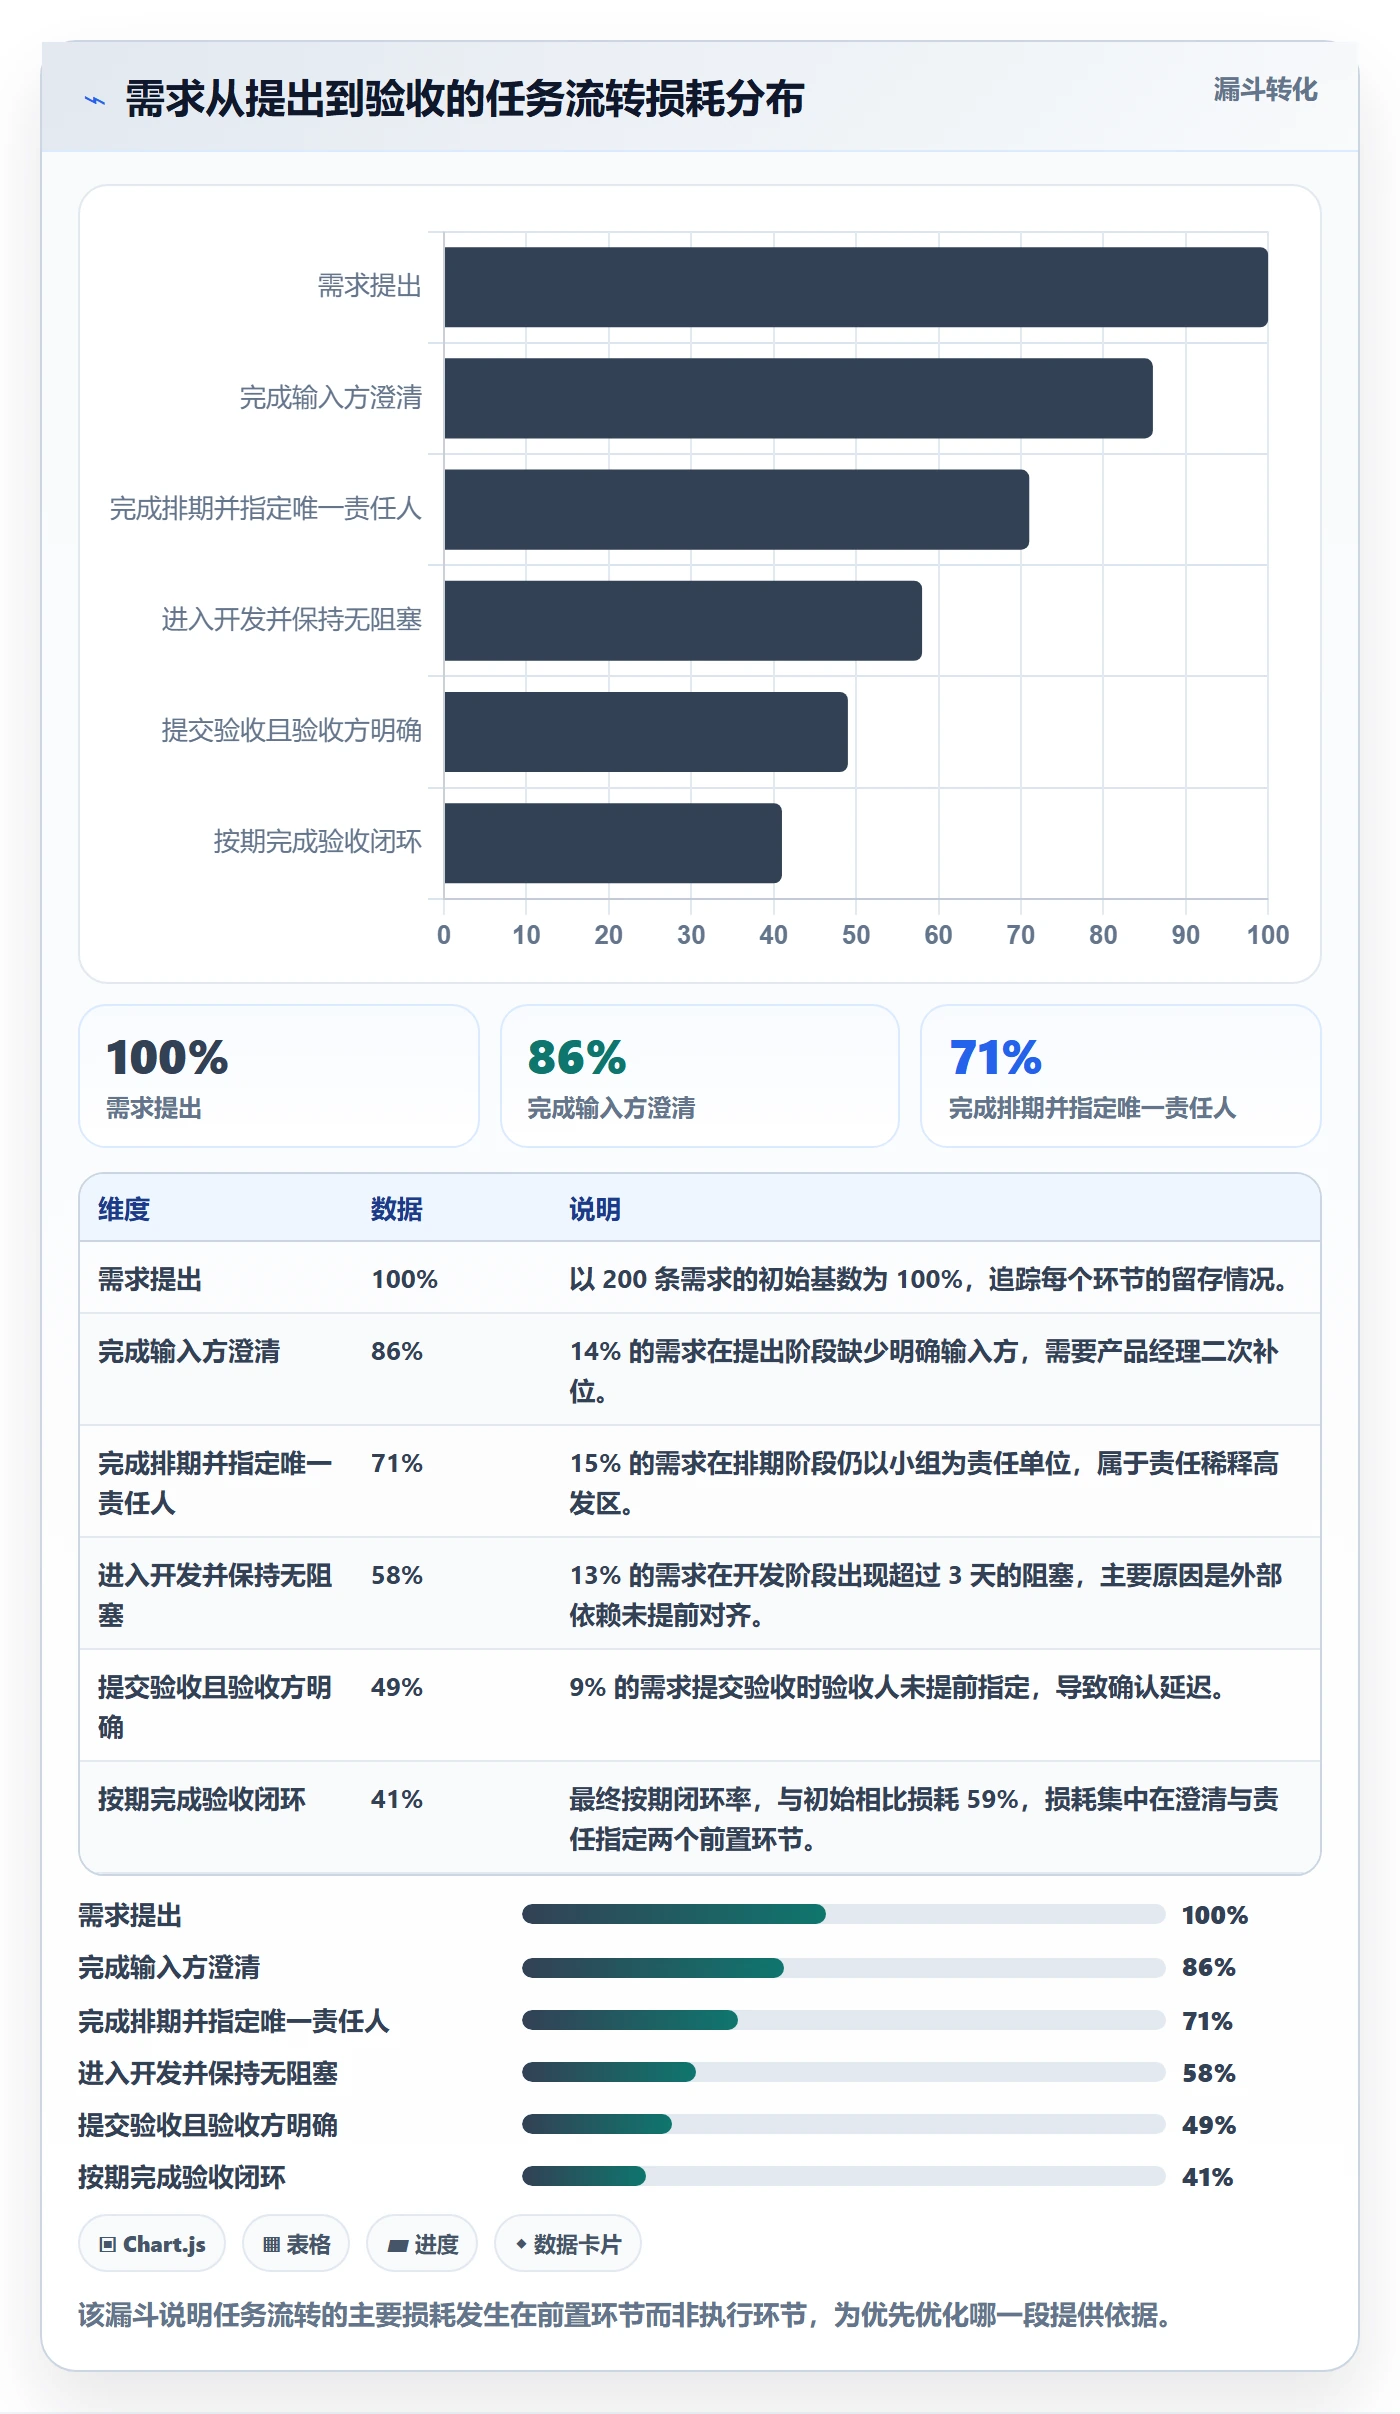Click the x-axis label 100
Viewport: 1400px width, 2414px height.
point(1268,935)
